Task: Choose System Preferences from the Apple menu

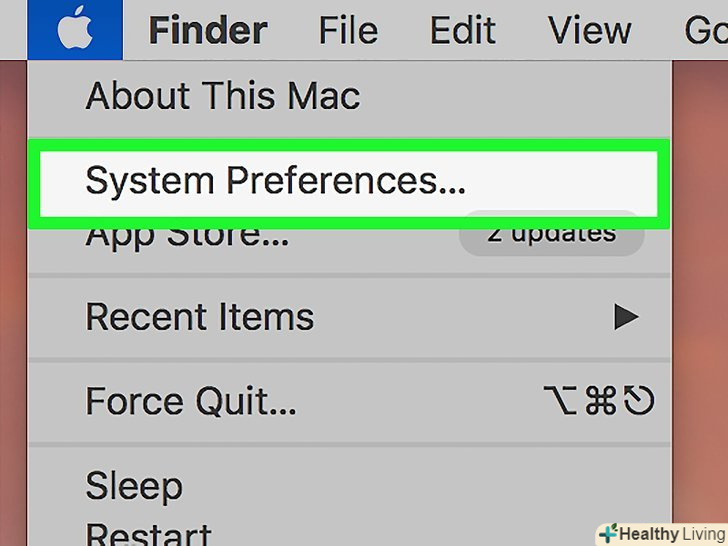Action: pyautogui.click(x=275, y=181)
